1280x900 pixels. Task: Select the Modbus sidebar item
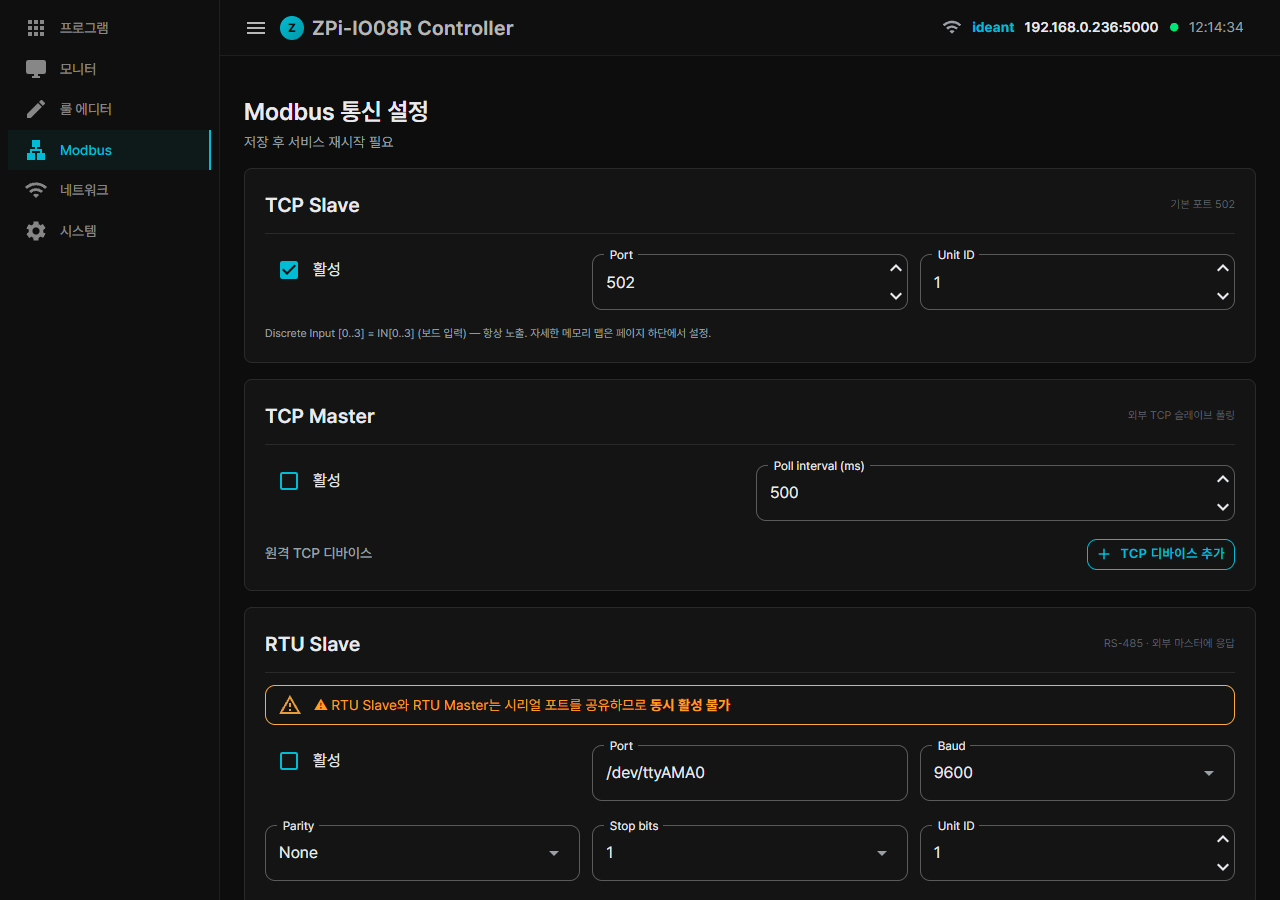(x=109, y=150)
